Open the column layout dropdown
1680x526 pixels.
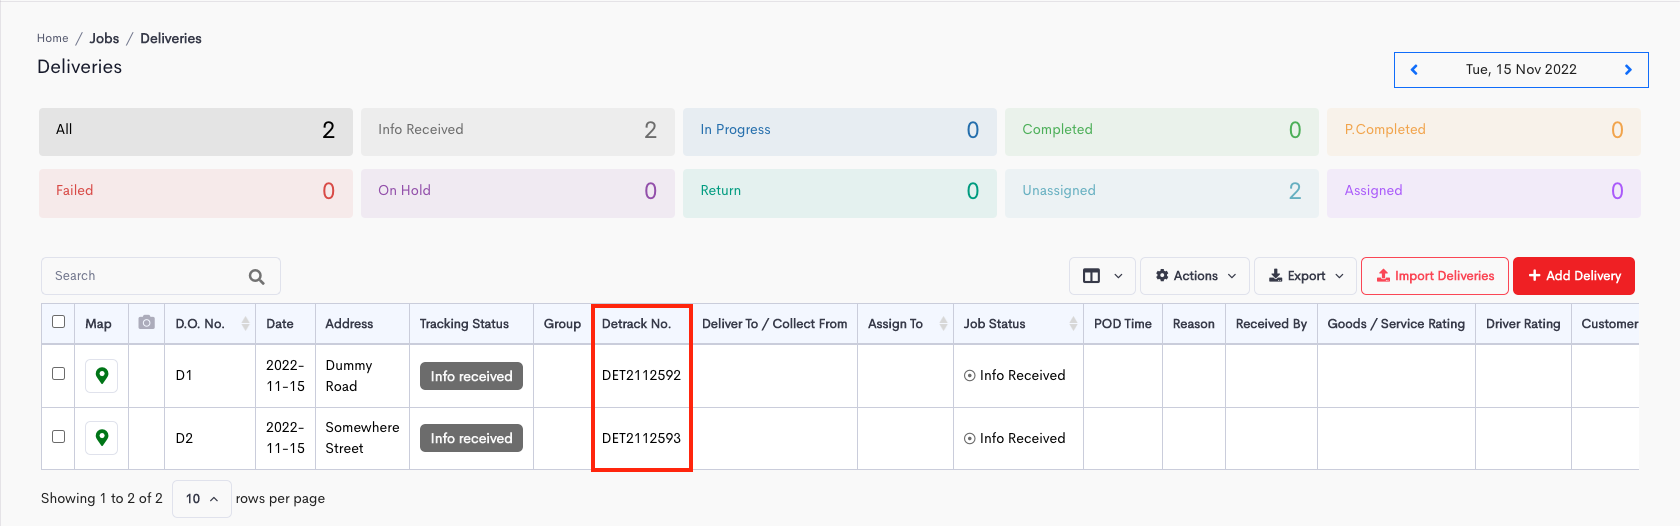1102,276
